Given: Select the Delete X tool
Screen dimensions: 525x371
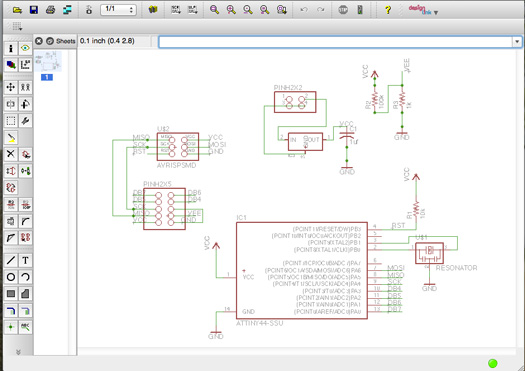Looking at the screenshot, I should (11, 154).
